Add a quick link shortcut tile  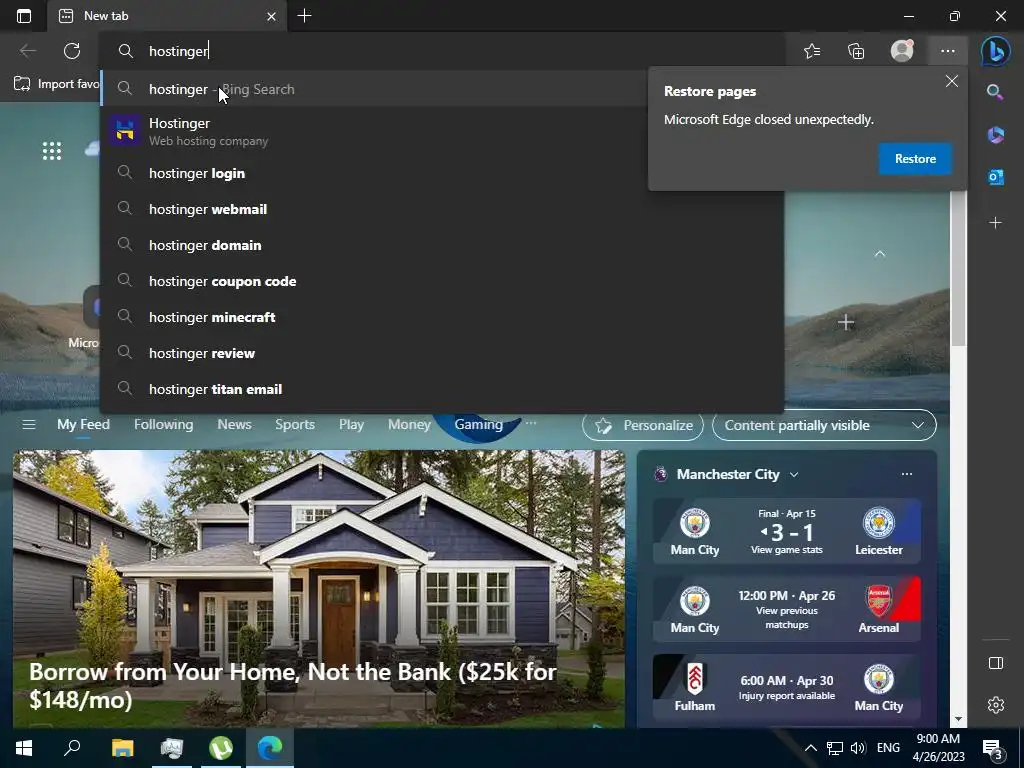click(846, 322)
